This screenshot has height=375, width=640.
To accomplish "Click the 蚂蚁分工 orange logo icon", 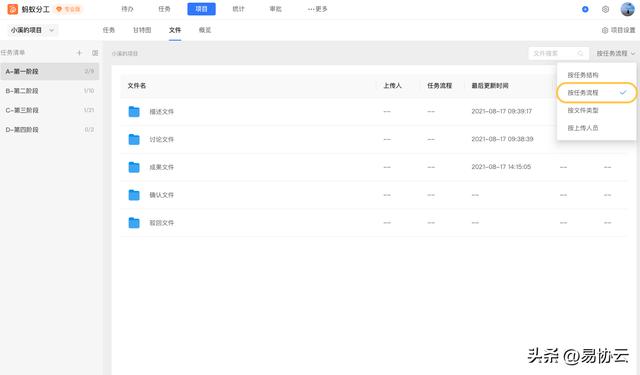I will [13, 9].
